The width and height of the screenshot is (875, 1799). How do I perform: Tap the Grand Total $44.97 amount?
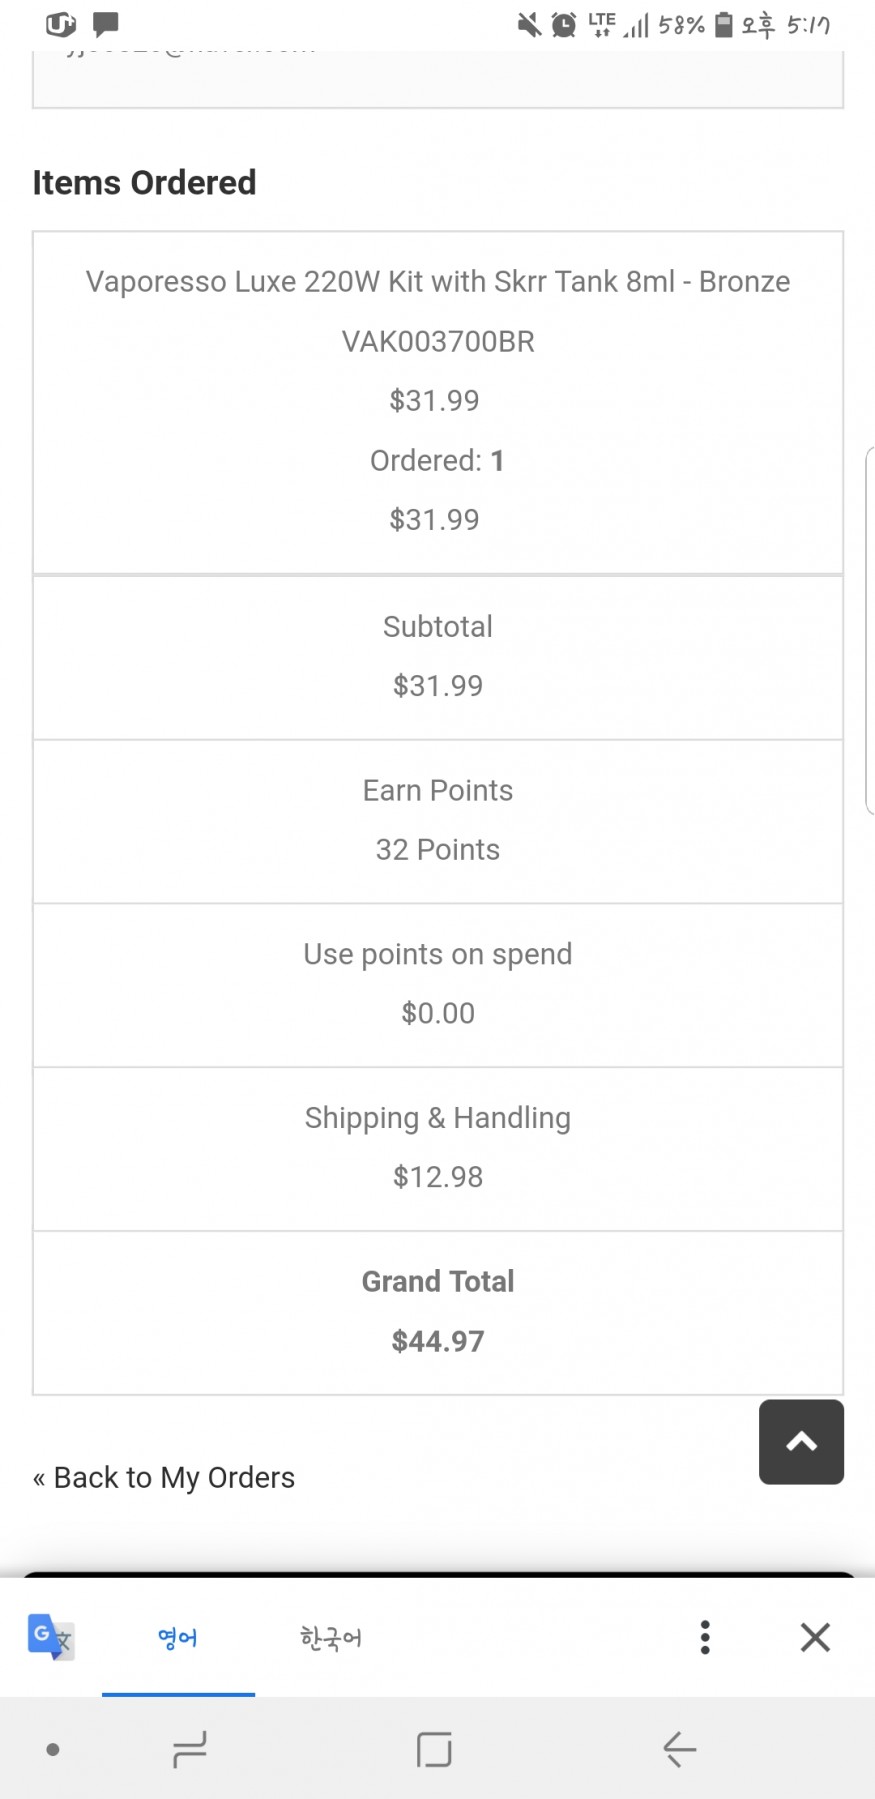(x=437, y=1341)
